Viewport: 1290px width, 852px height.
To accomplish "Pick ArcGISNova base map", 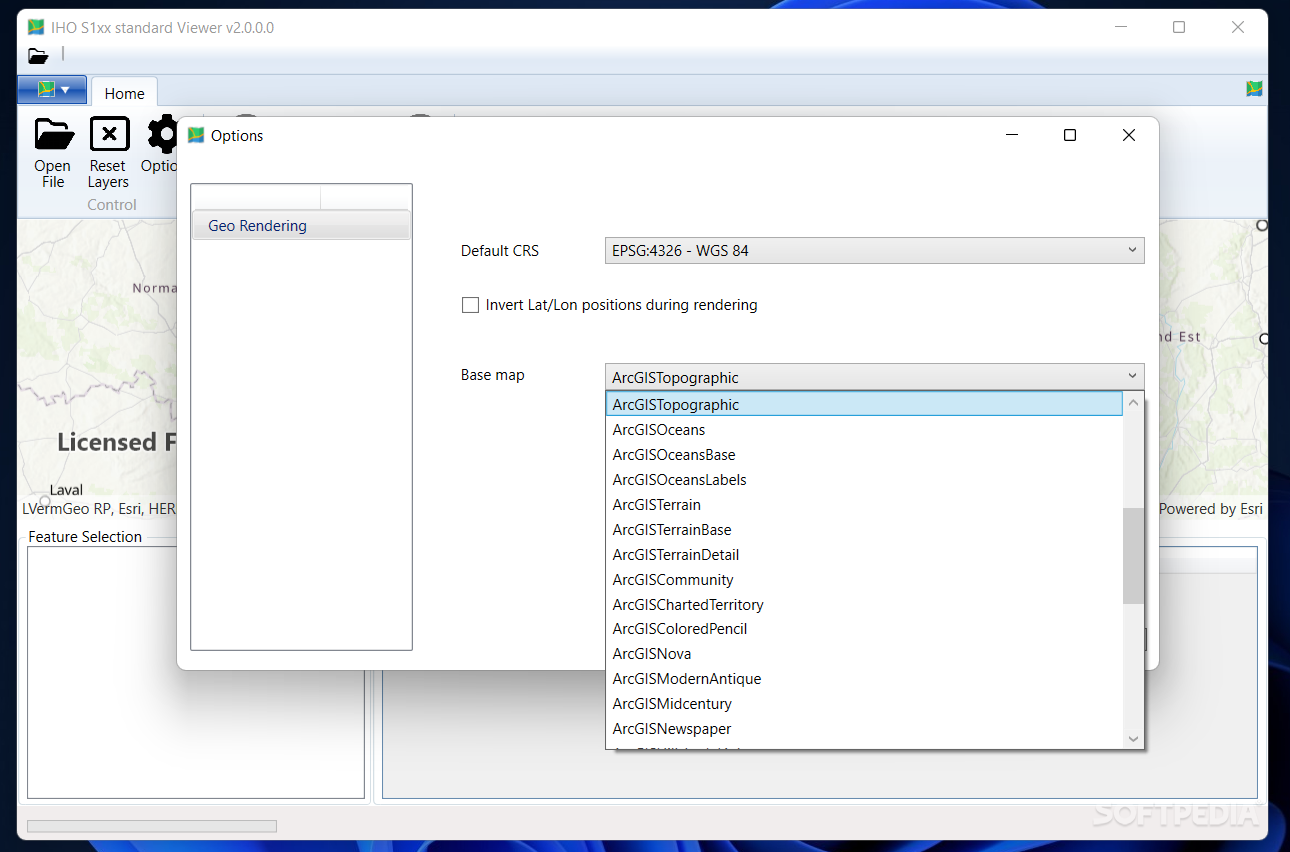I will point(864,654).
